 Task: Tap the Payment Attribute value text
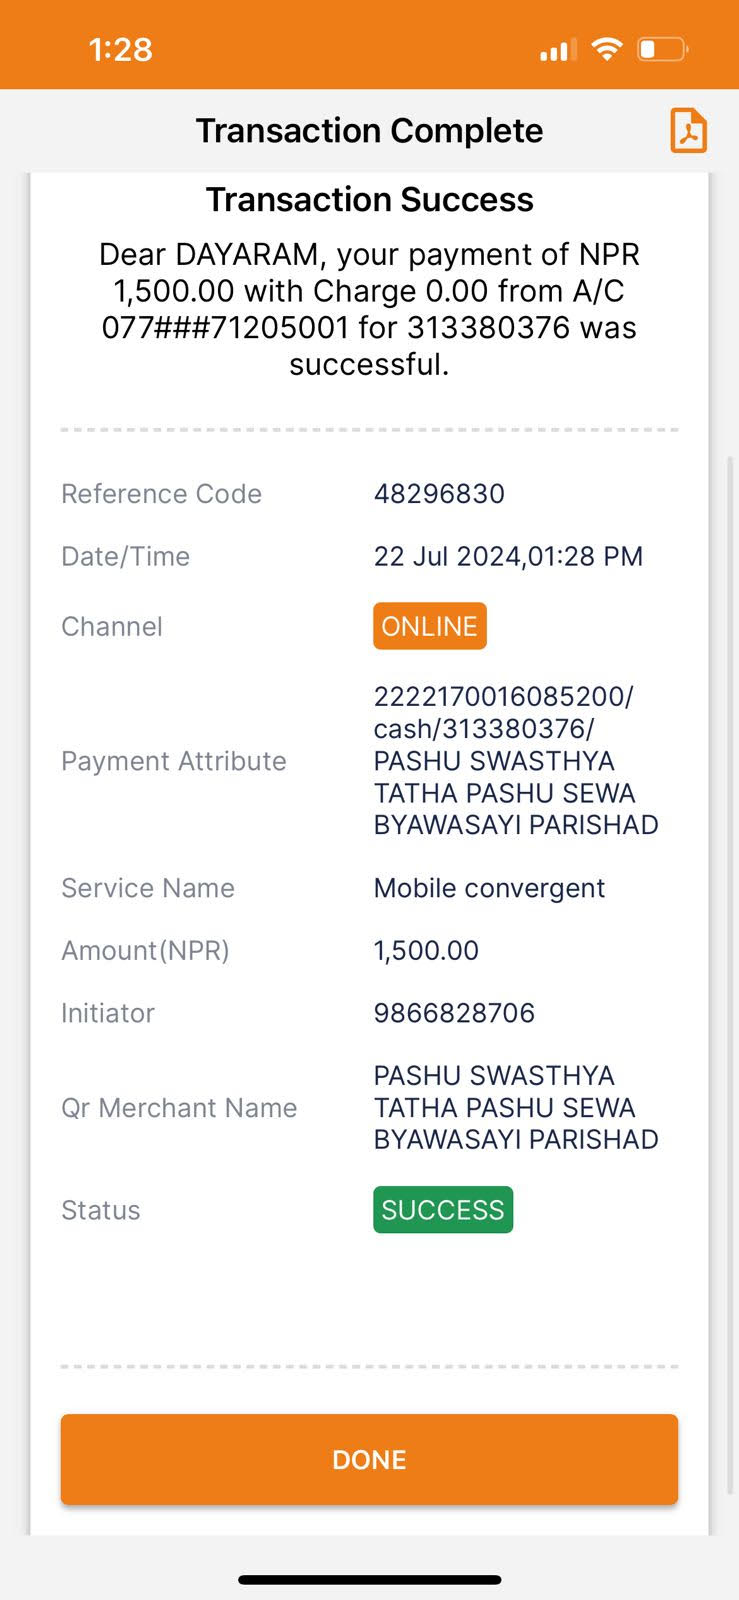tap(516, 761)
